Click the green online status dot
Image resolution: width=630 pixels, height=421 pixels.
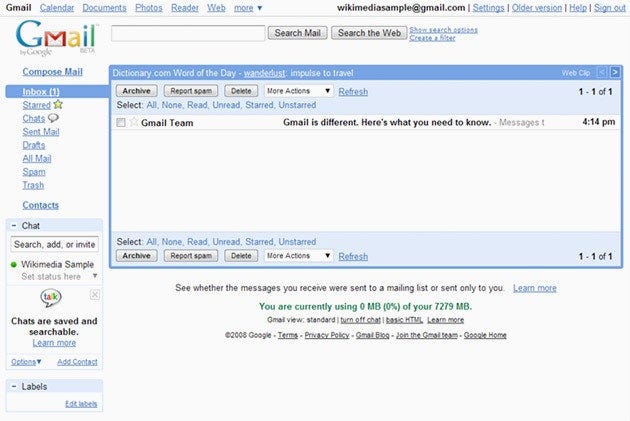point(14,264)
